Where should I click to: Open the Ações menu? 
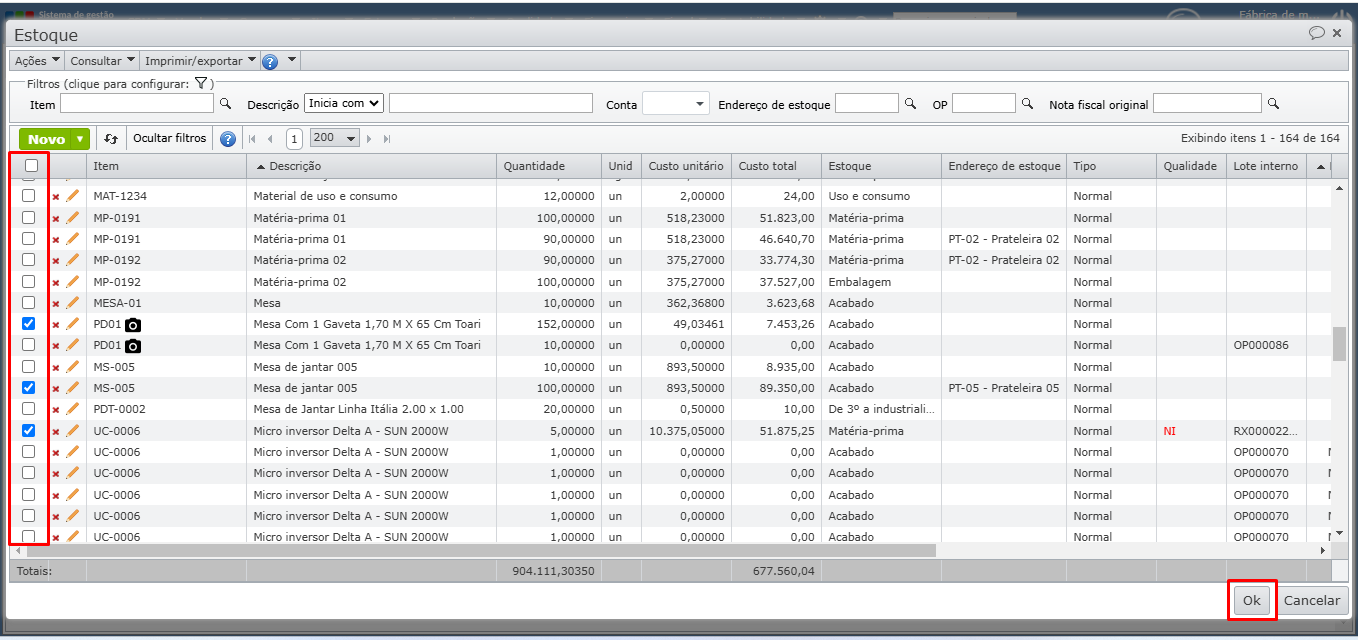click(37, 61)
